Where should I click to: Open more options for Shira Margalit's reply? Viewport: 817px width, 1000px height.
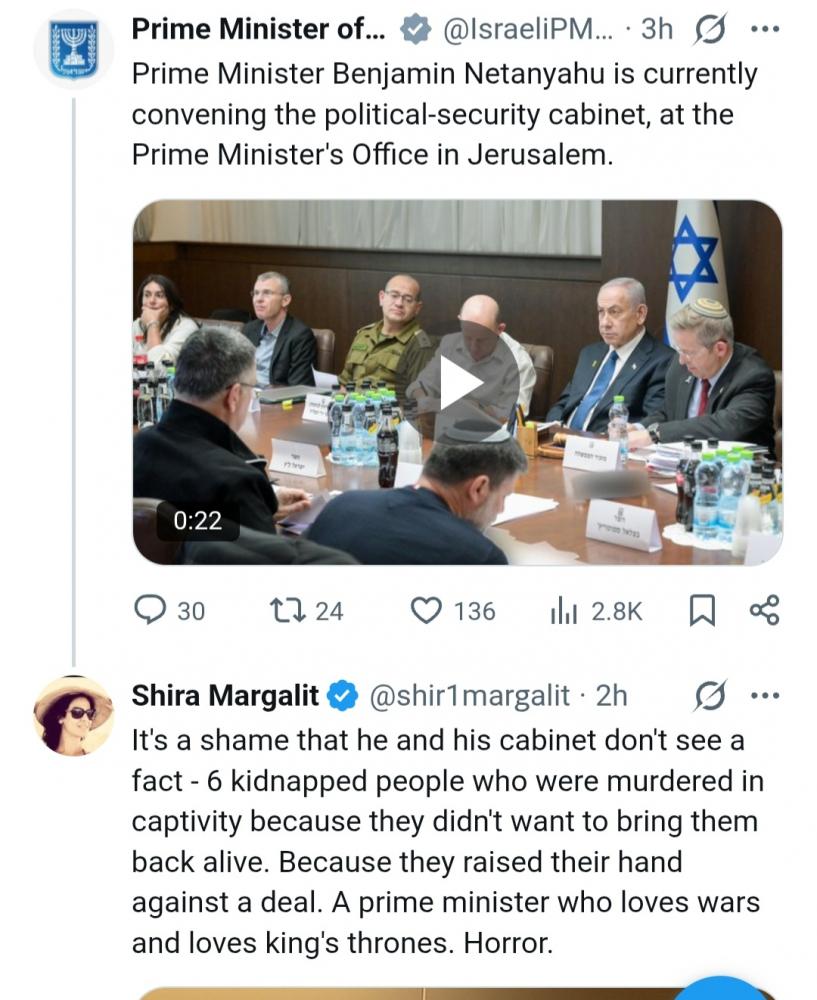tap(764, 695)
